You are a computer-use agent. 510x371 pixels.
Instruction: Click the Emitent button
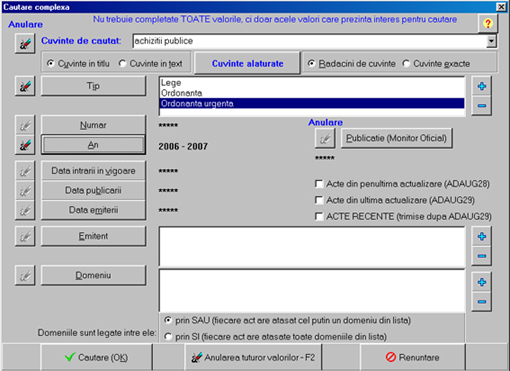(93, 236)
